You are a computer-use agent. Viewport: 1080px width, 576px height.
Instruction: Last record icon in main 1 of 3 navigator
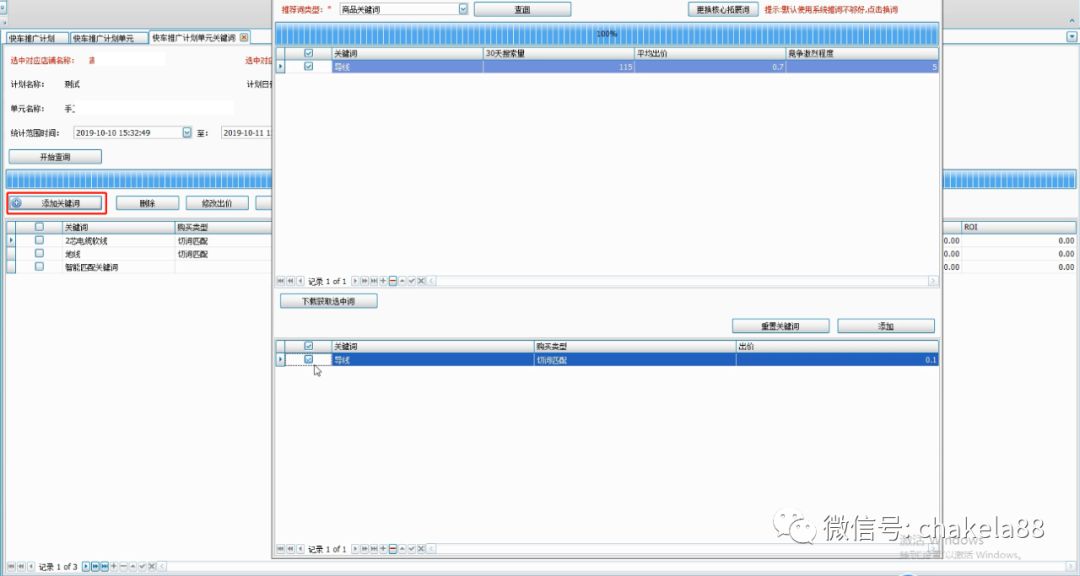tap(105, 566)
